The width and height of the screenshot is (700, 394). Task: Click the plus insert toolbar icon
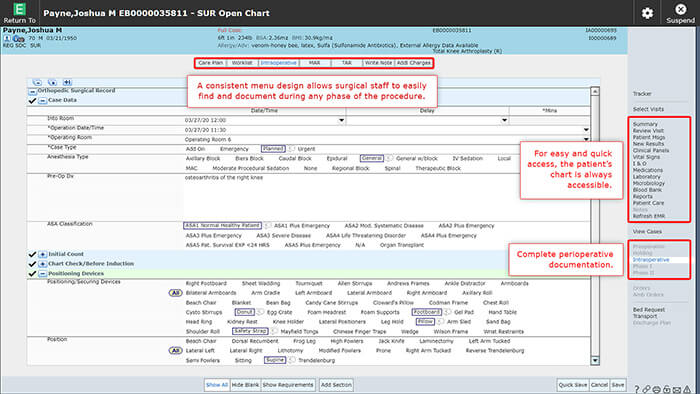pos(67,82)
